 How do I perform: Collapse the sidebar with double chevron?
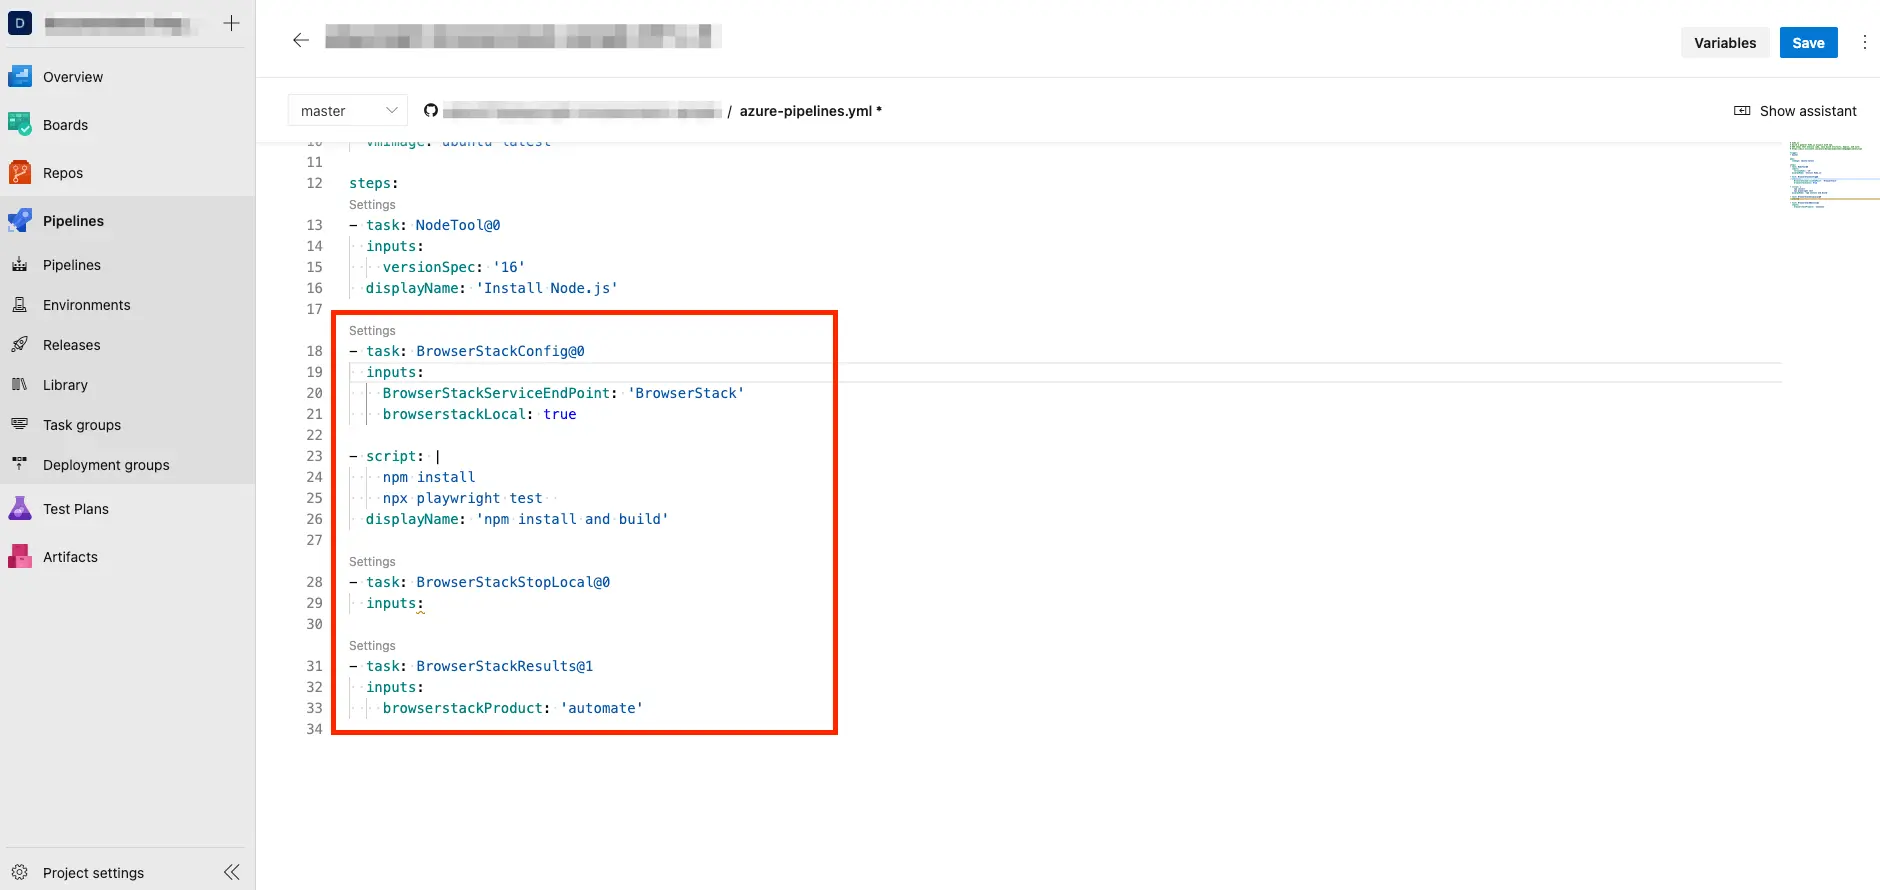232,872
